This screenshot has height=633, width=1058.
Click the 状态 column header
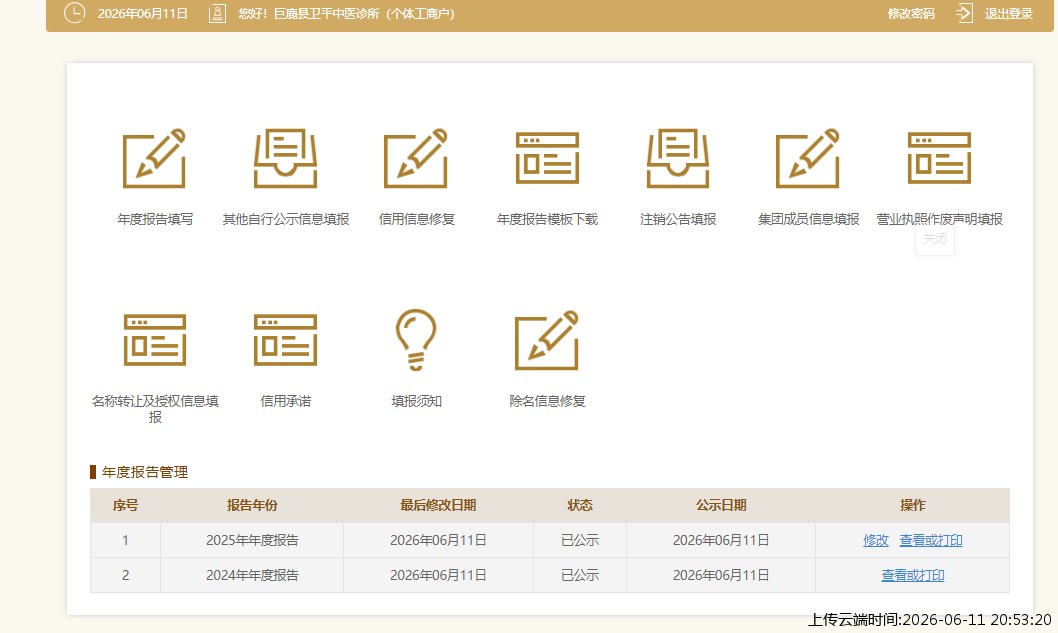[580, 505]
